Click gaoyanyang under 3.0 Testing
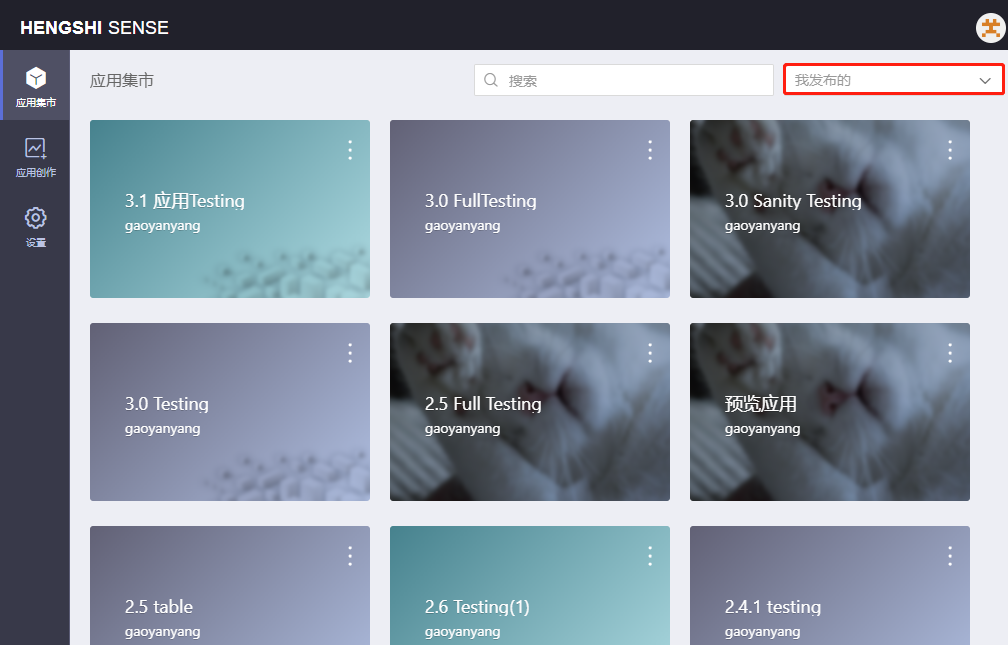 [163, 429]
